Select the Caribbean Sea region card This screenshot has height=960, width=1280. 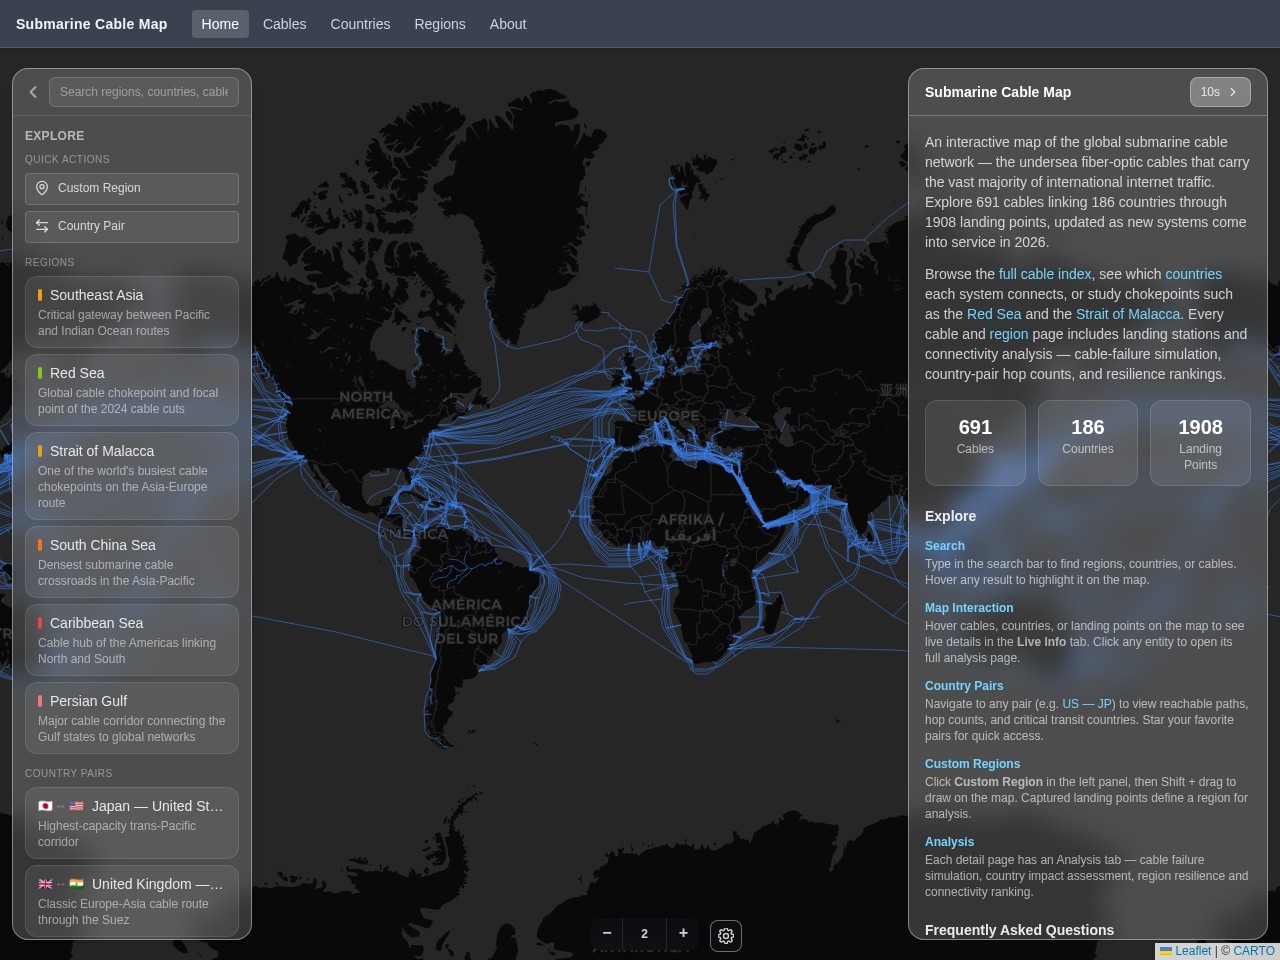132,640
